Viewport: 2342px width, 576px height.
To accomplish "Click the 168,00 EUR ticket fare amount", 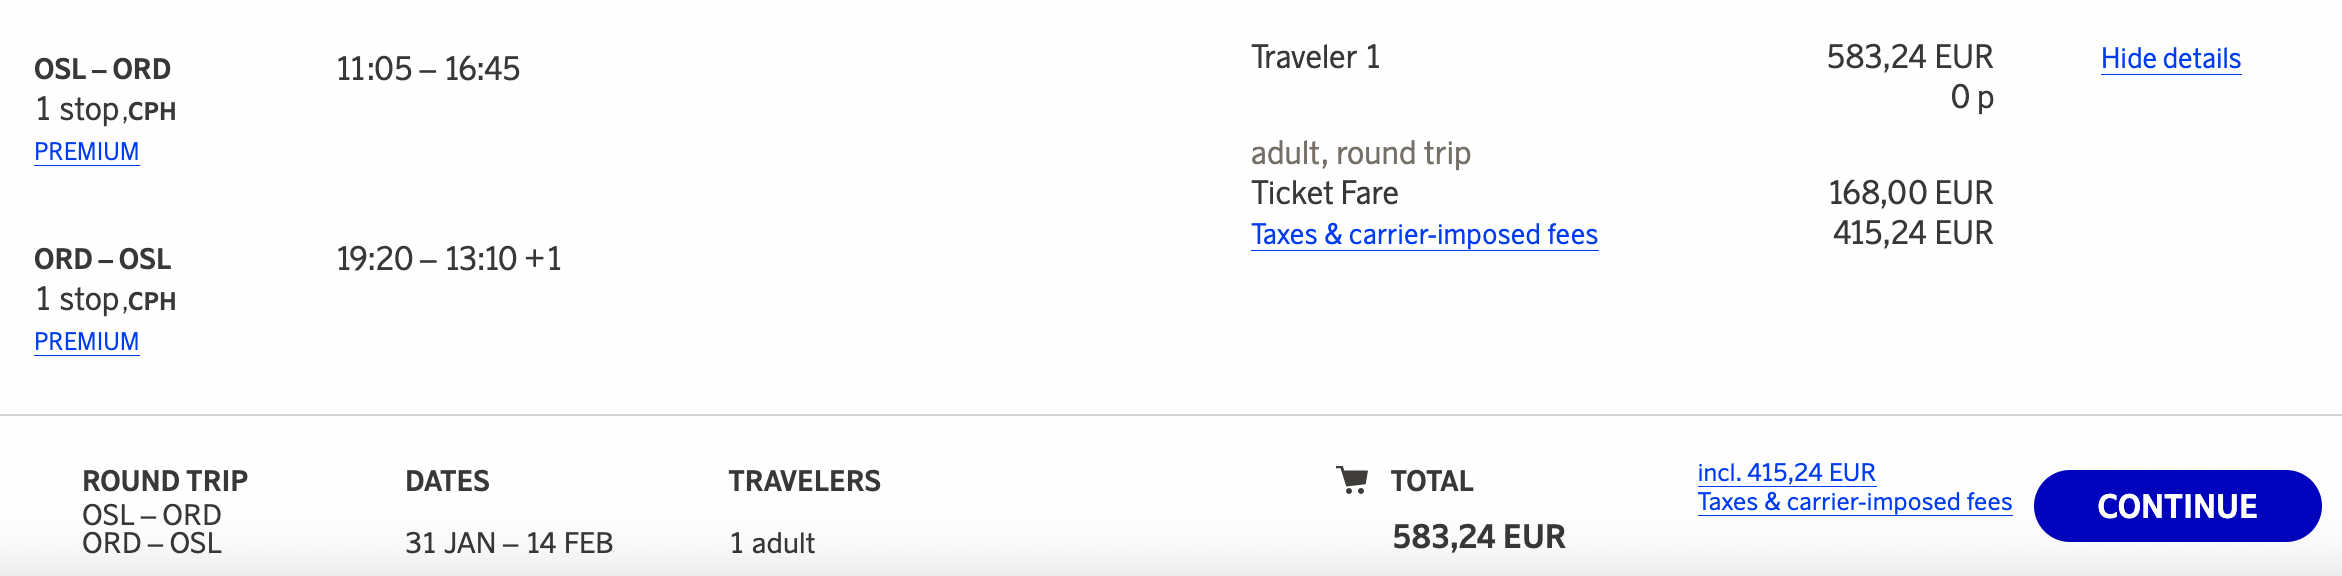I will (1910, 193).
